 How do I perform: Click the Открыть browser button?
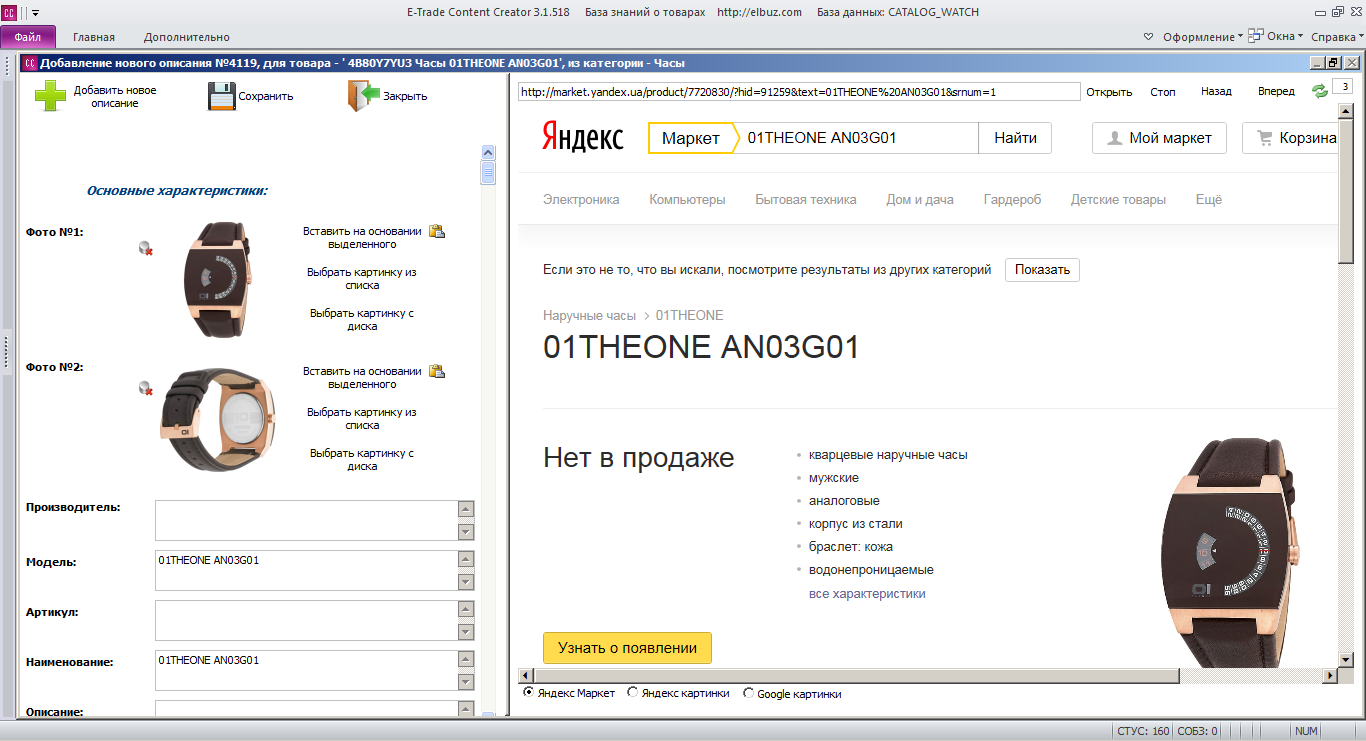[x=1109, y=92]
